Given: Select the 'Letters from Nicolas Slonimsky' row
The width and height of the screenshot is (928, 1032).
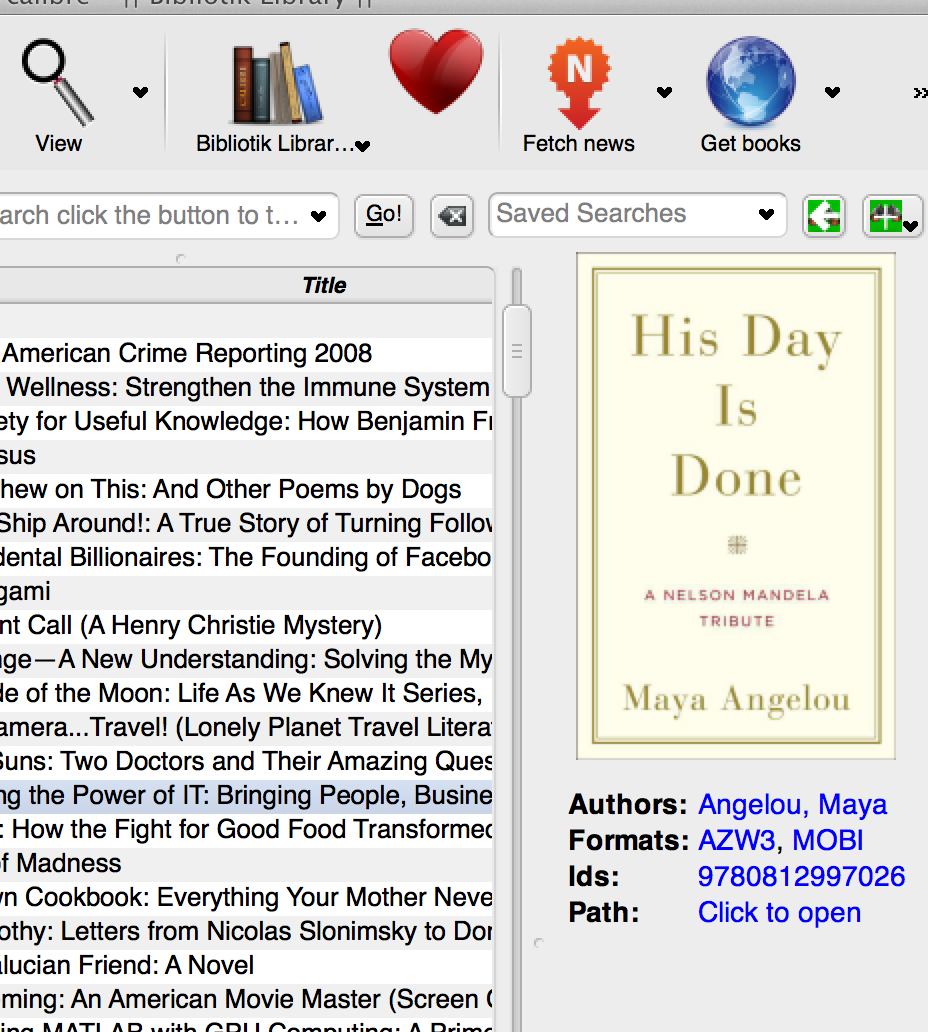Looking at the screenshot, I should [246, 931].
